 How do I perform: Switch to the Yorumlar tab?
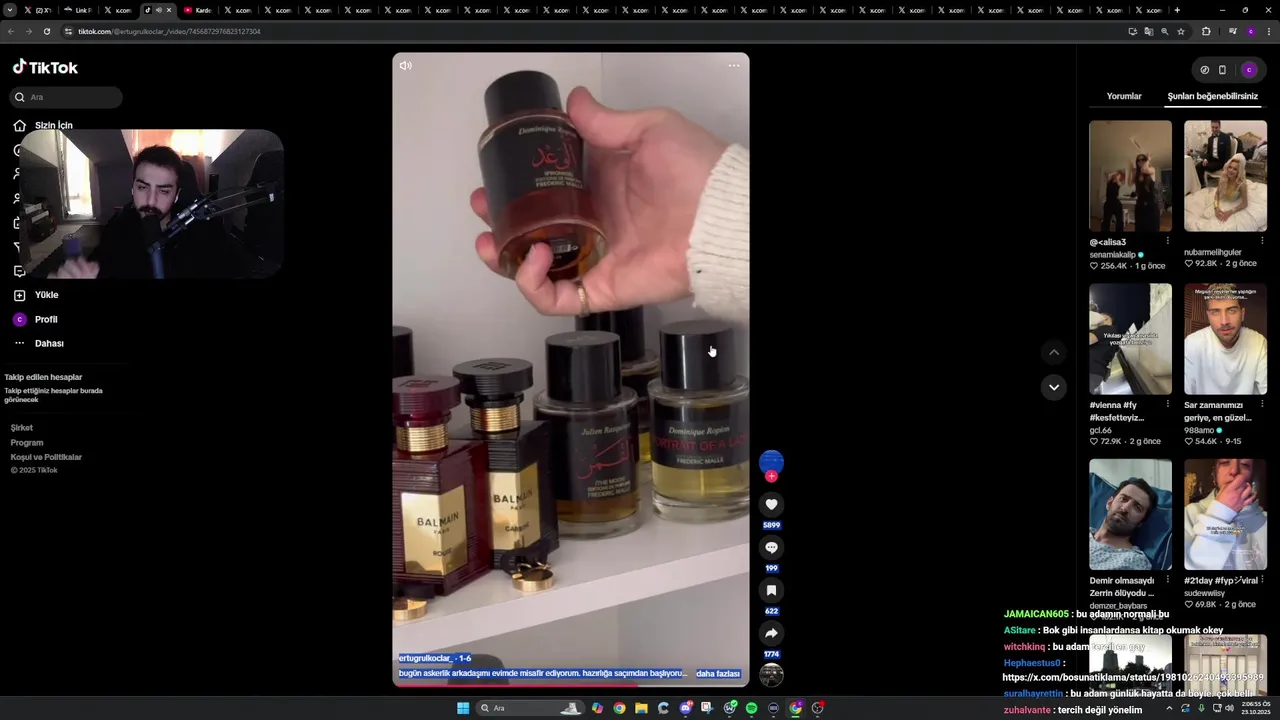(x=1124, y=96)
